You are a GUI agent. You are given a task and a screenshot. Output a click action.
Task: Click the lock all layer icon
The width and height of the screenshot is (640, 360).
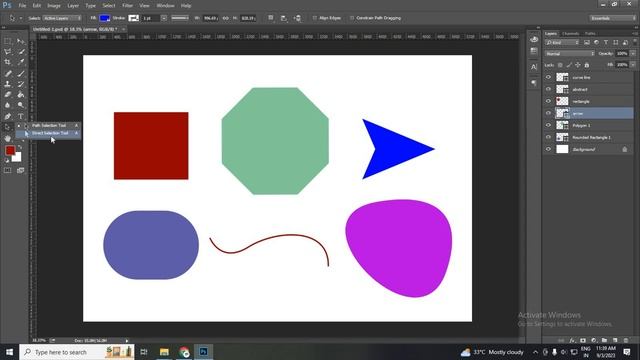click(587, 65)
